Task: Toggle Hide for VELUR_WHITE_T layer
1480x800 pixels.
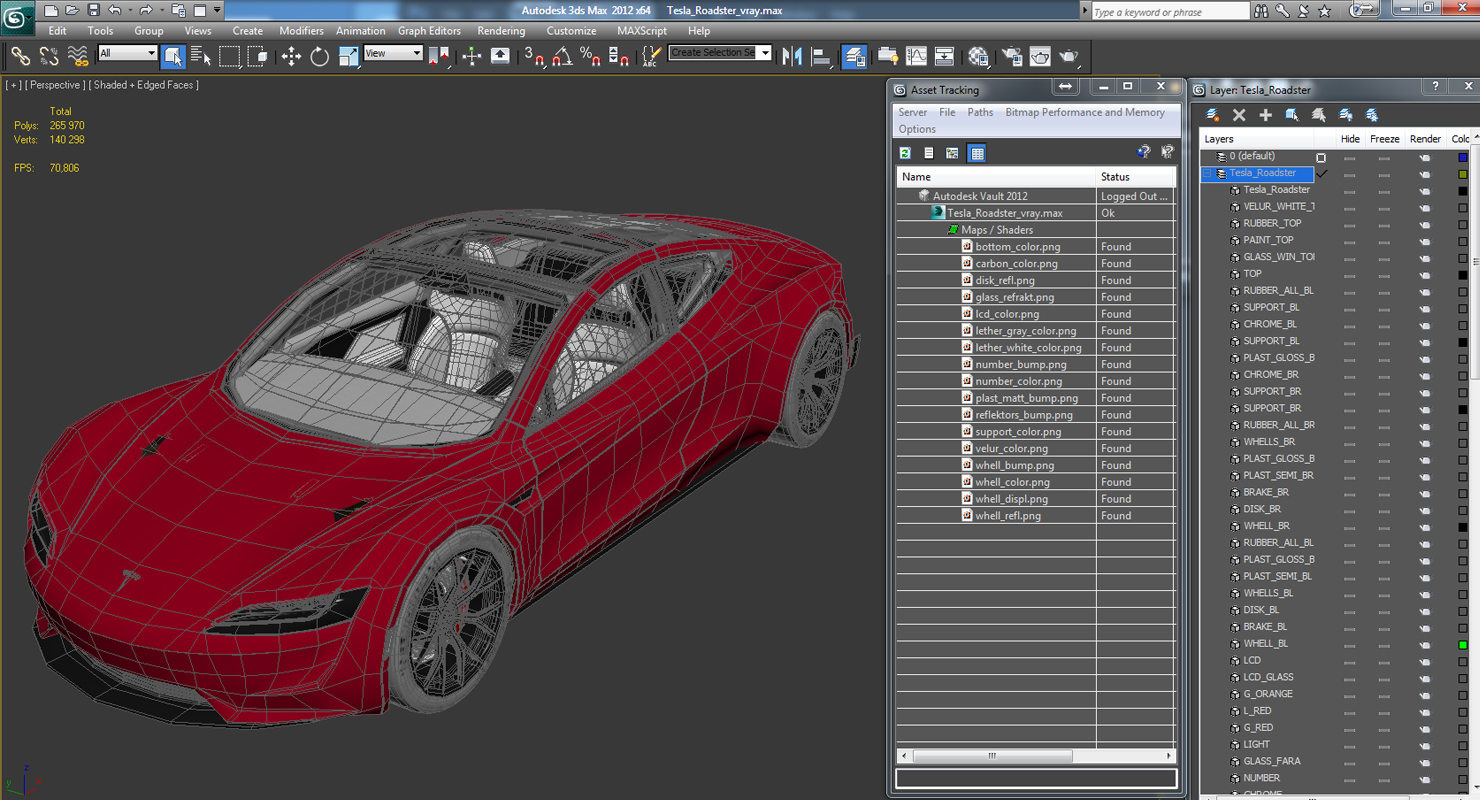Action: 1349,207
